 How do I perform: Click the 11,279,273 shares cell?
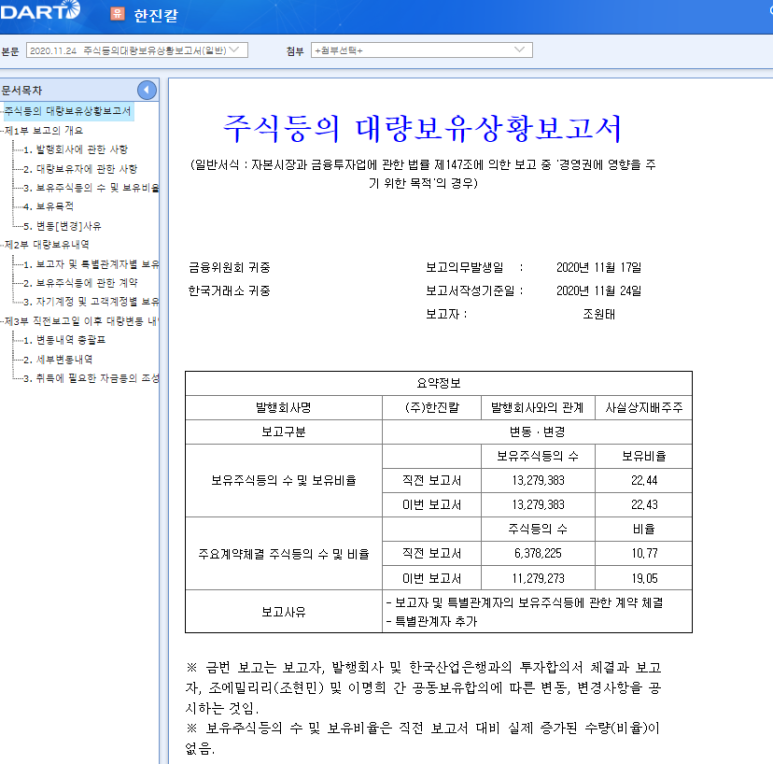tap(538, 578)
